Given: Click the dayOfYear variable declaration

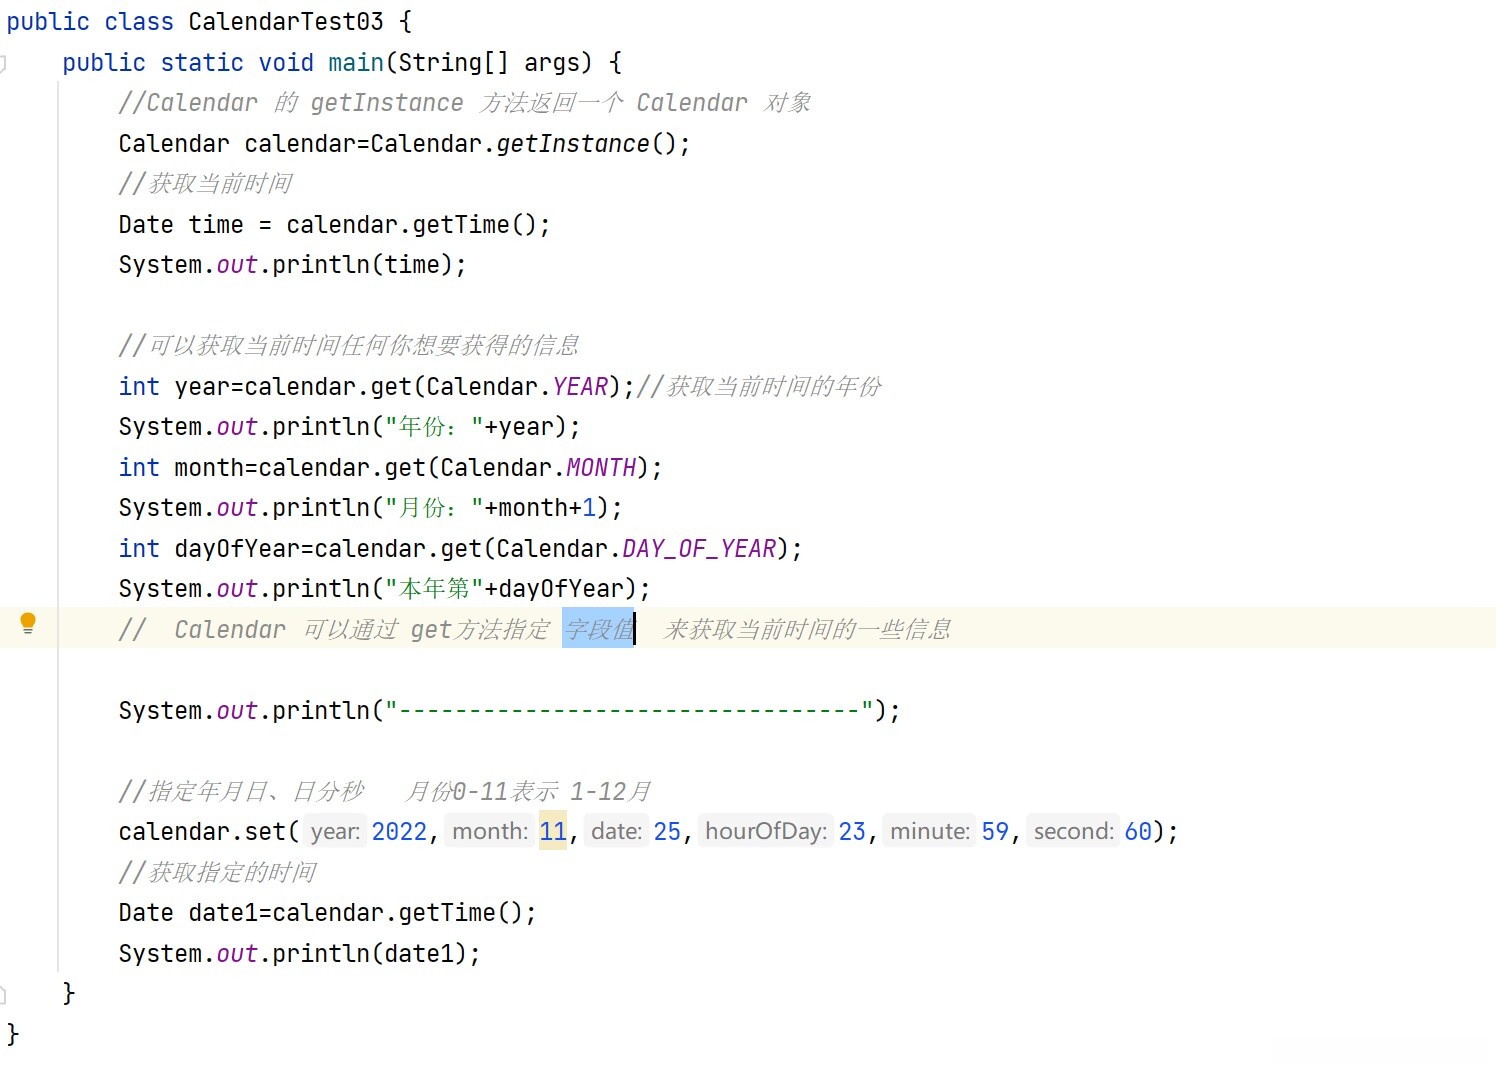Looking at the screenshot, I should [237, 549].
